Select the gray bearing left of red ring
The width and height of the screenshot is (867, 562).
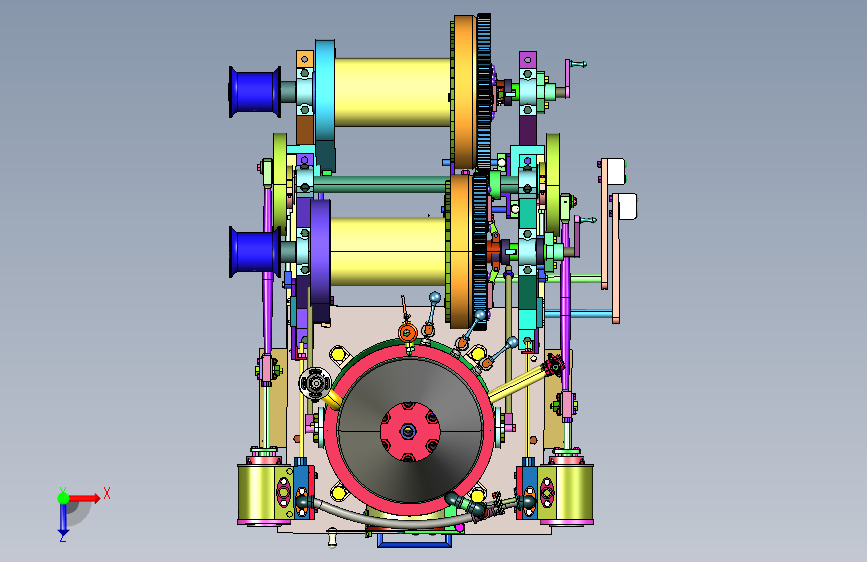(x=315, y=383)
